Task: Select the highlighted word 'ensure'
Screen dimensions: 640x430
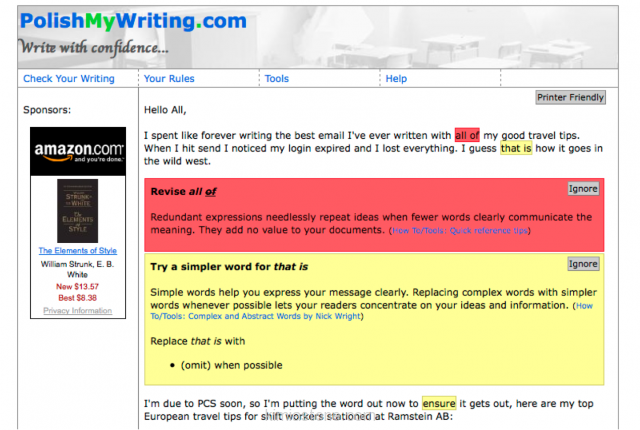Action: [x=439, y=404]
